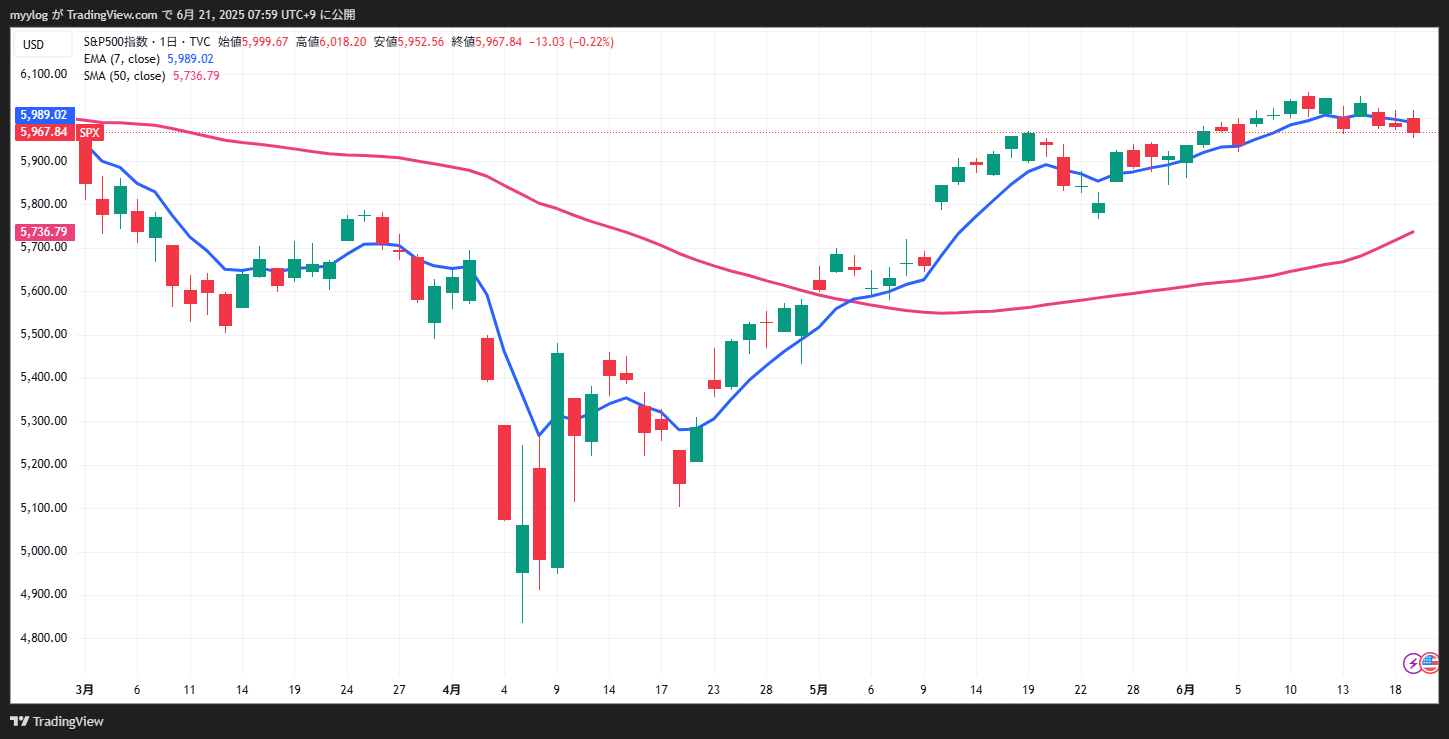
Task: Click the 17 date axis label
Action: [661, 690]
